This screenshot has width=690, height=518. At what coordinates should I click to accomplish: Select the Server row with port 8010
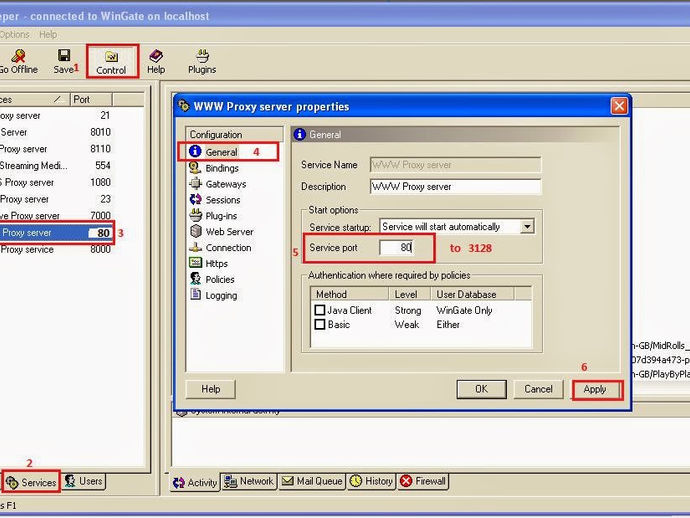[56, 132]
